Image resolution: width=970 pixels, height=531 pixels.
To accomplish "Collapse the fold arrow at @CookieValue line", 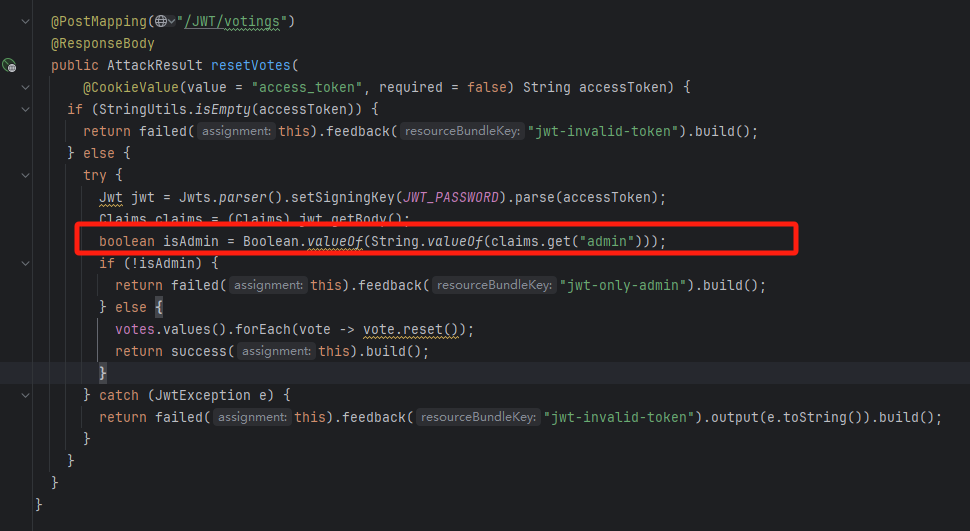I will pyautogui.click(x=25, y=87).
